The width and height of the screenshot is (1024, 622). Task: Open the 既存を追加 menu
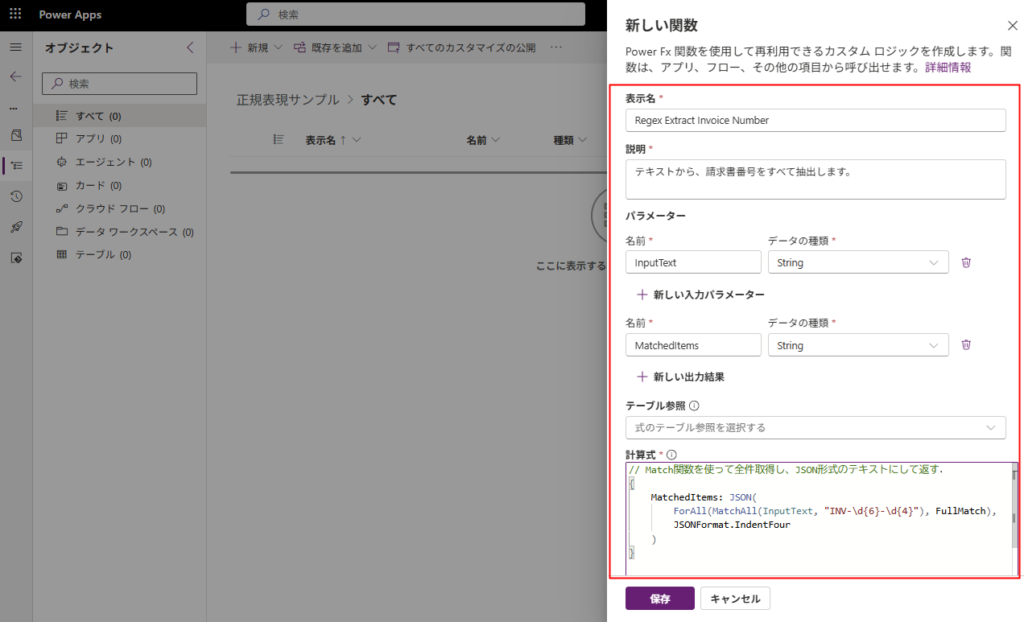(x=335, y=47)
